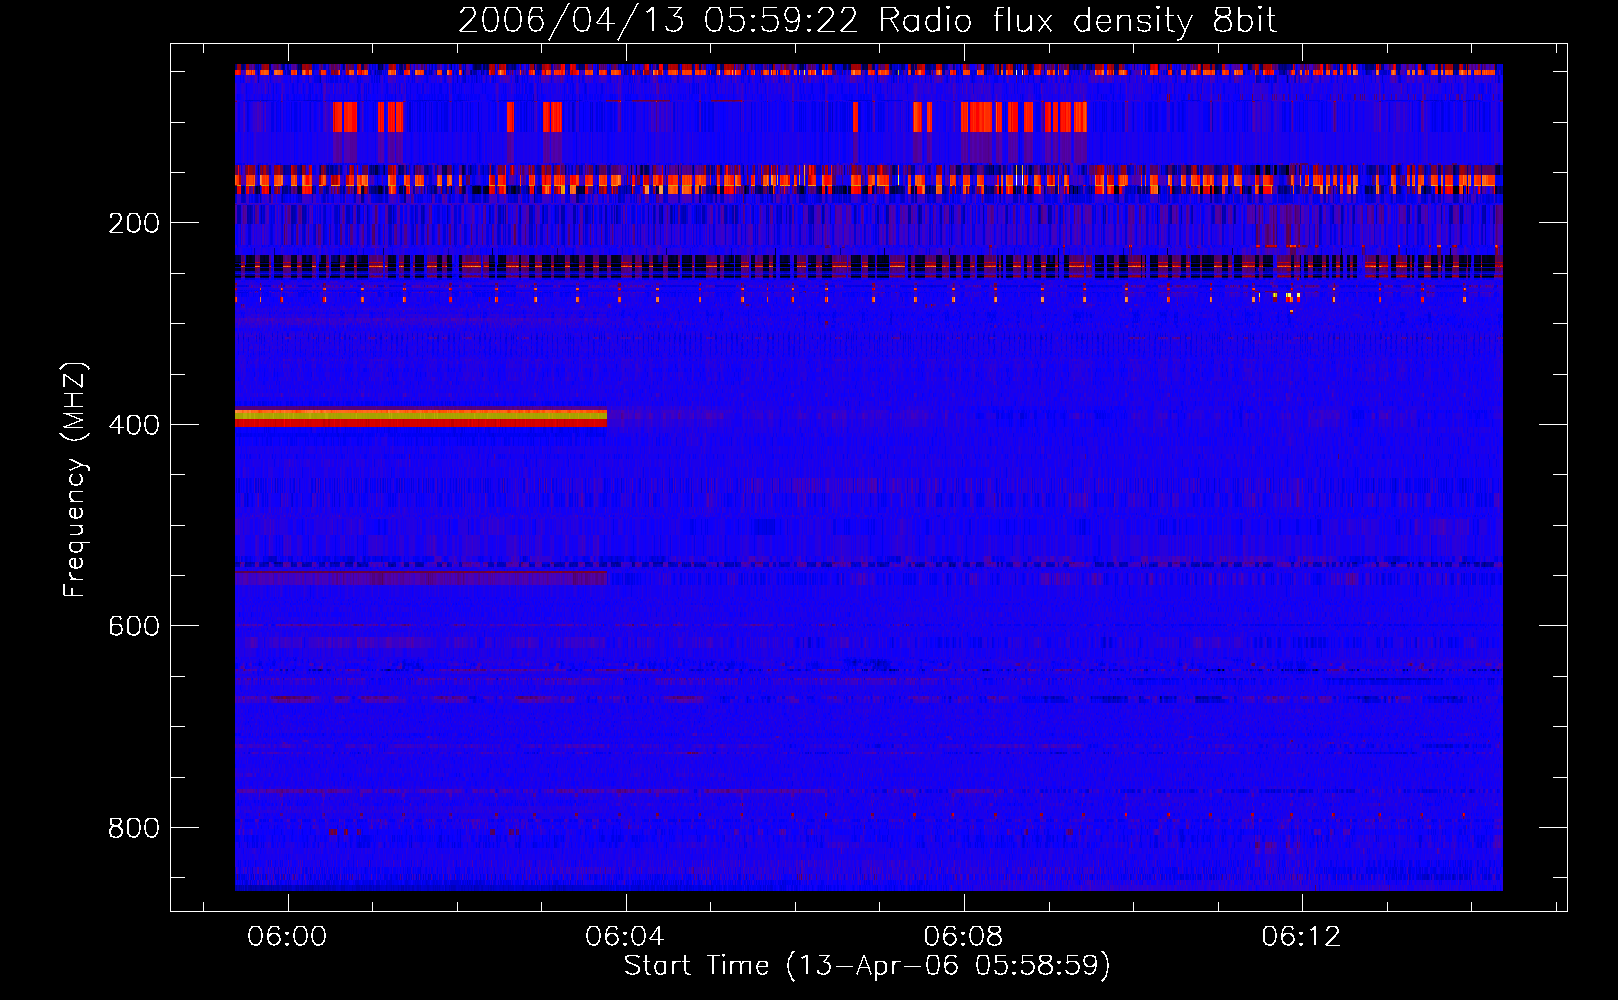Click the 200 frequency tick label
The image size is (1618, 1000).
coord(134,223)
